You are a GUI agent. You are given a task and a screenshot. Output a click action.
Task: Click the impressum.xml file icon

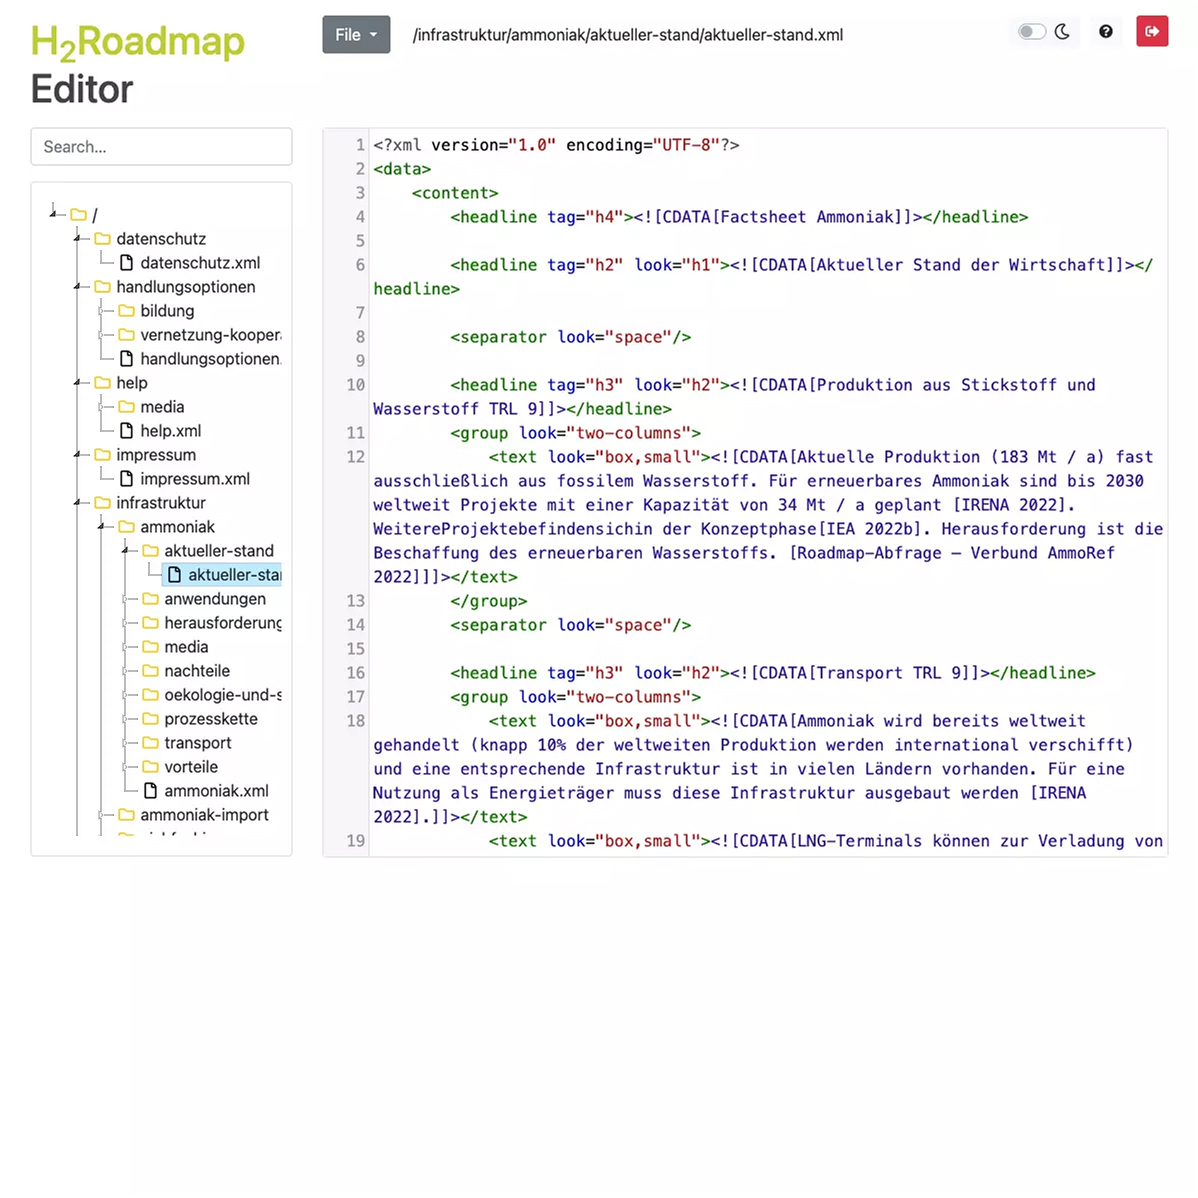click(127, 479)
